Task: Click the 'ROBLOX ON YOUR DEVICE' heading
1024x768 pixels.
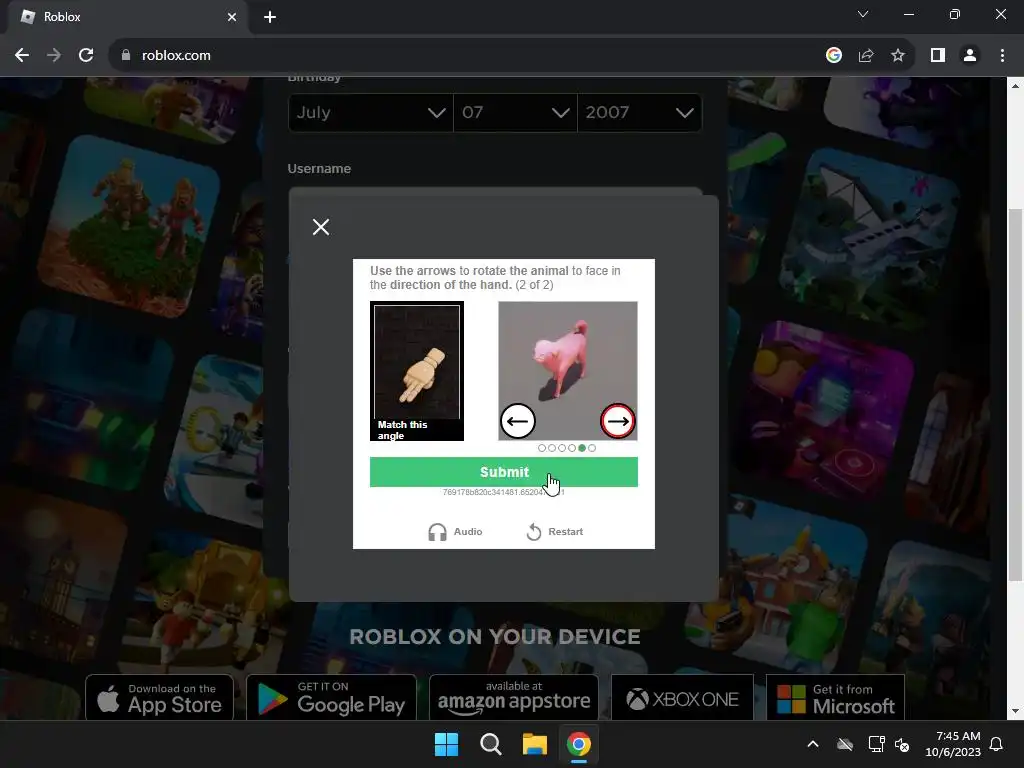Action: (x=495, y=637)
